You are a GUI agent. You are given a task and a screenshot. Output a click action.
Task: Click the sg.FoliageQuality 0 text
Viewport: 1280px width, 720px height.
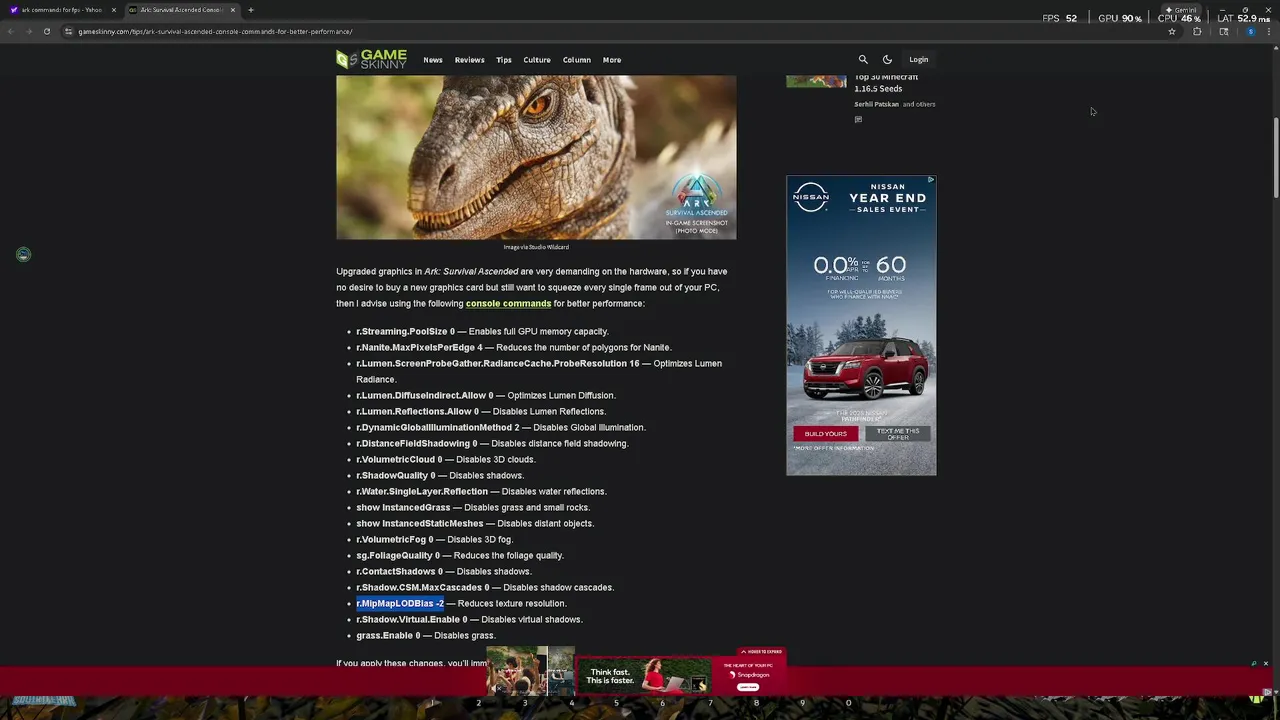(398, 555)
